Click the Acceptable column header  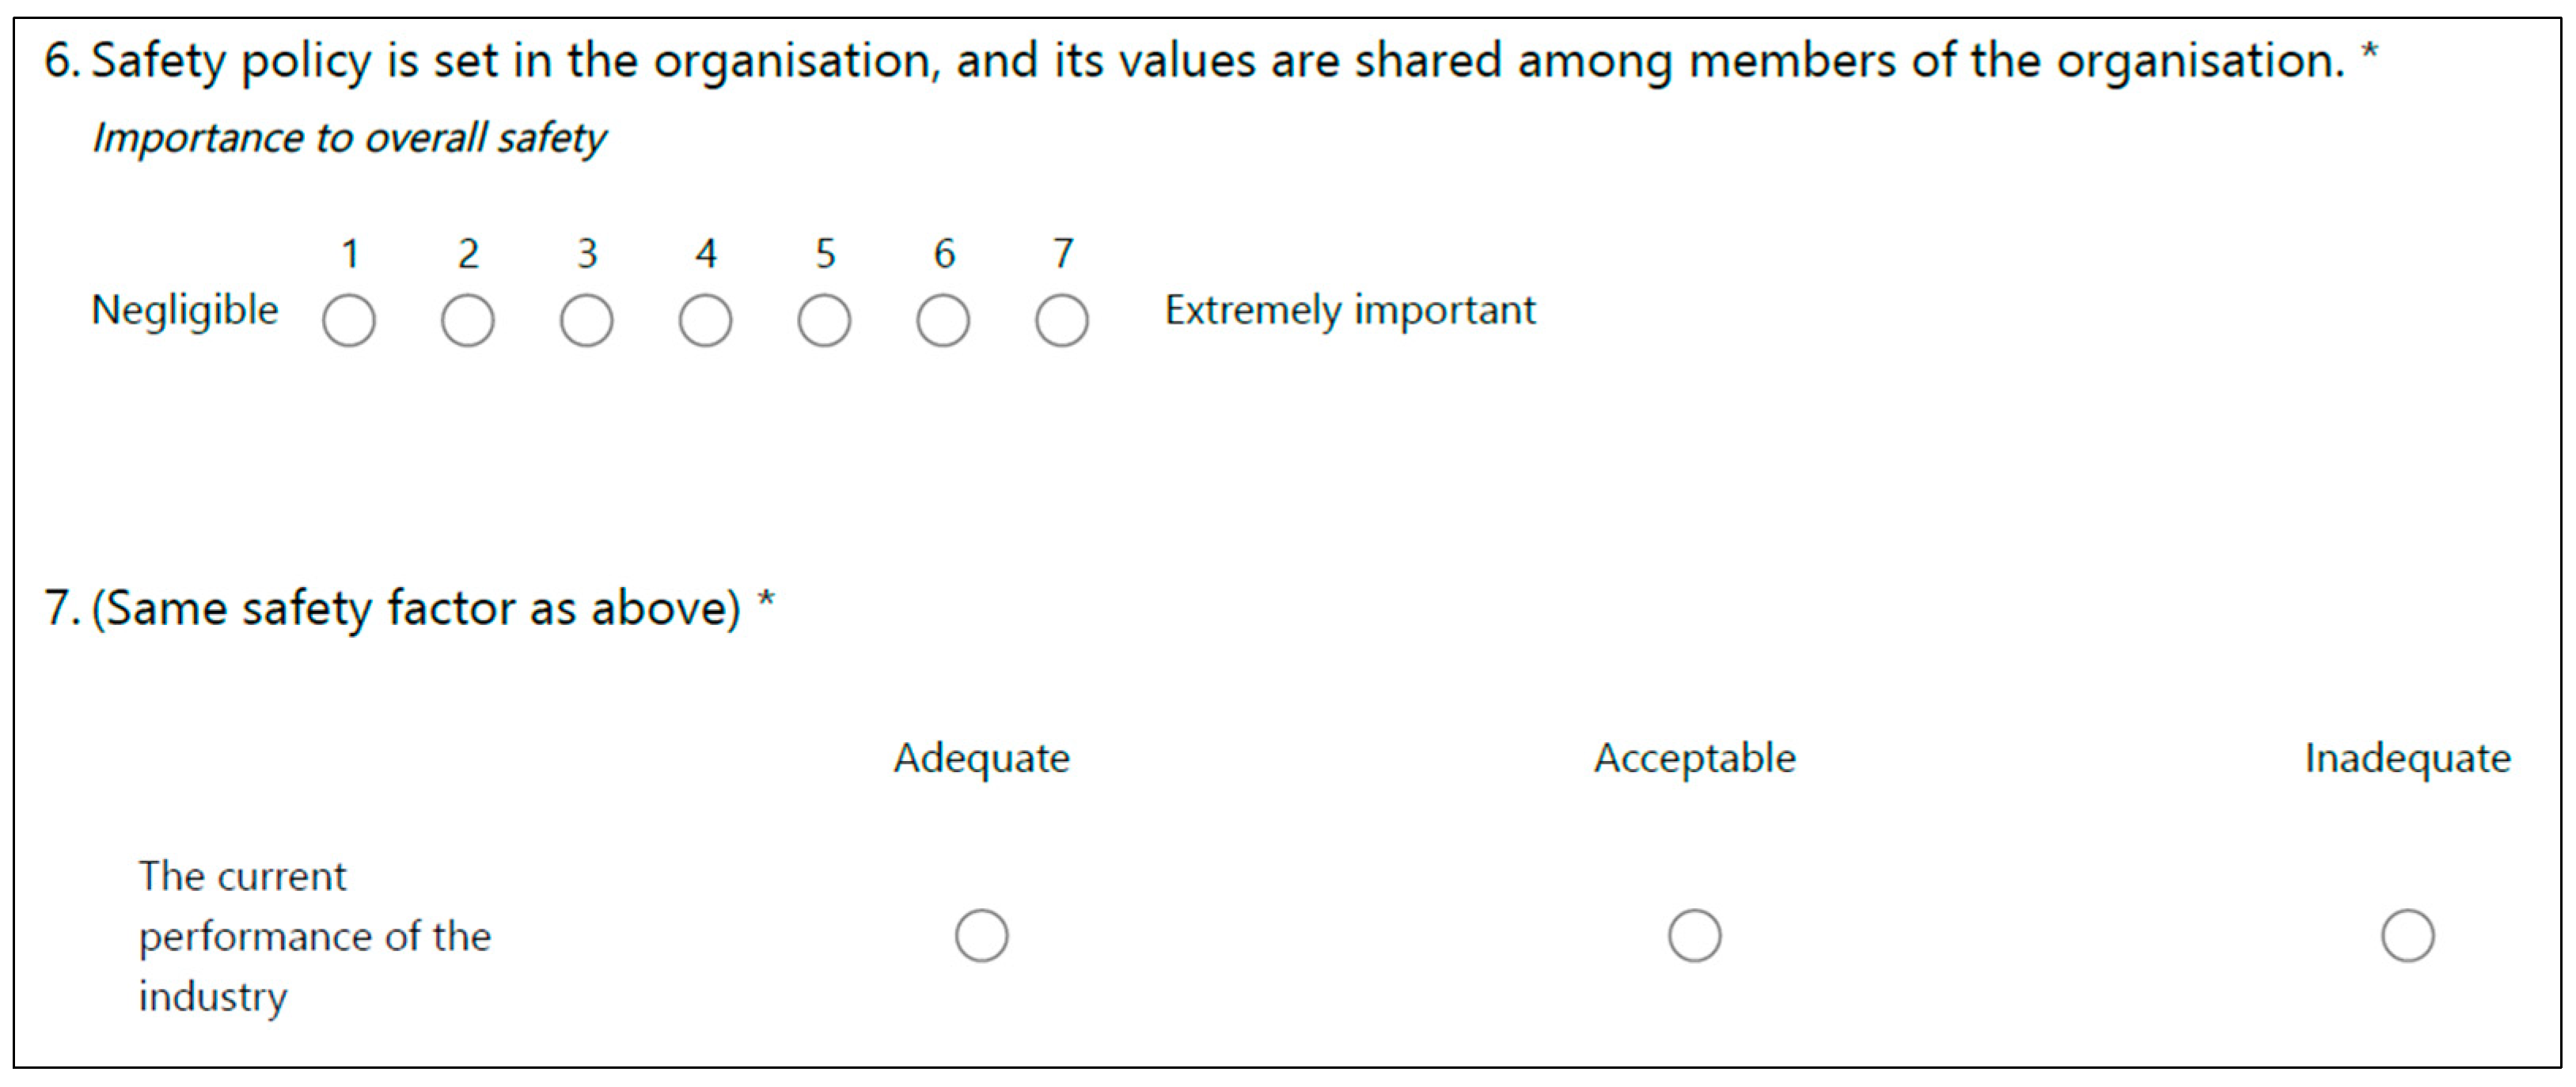coord(1695,758)
